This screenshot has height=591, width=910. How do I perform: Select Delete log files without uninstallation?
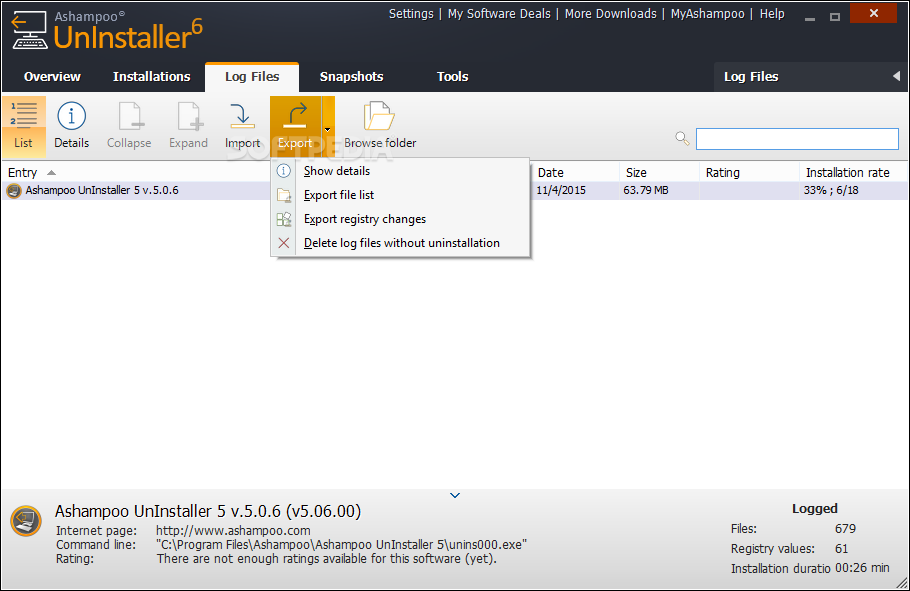(400, 243)
